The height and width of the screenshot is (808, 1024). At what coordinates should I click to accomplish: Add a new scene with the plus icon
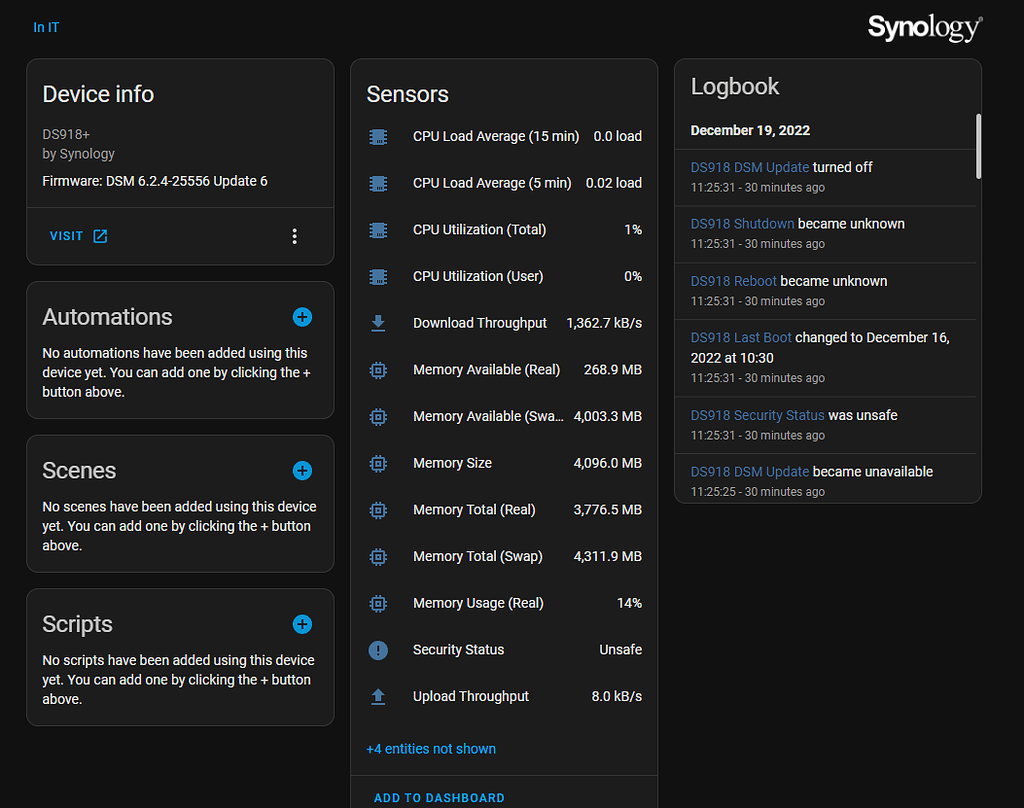[x=302, y=470]
